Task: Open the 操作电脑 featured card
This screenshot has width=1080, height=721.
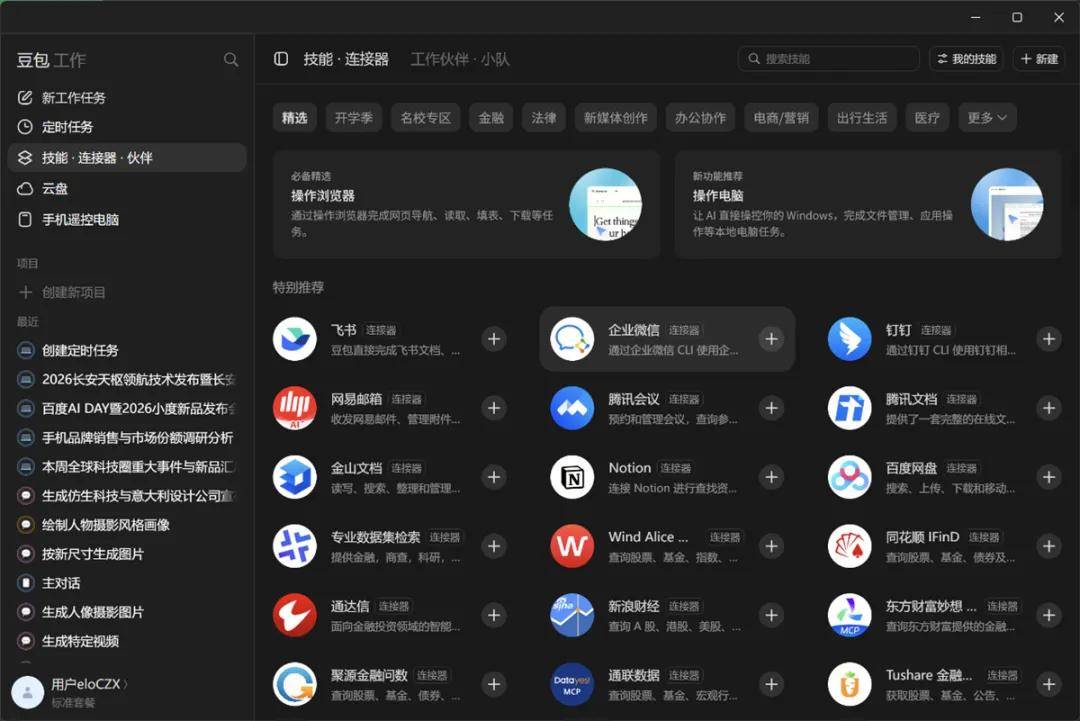Action: tap(868, 205)
